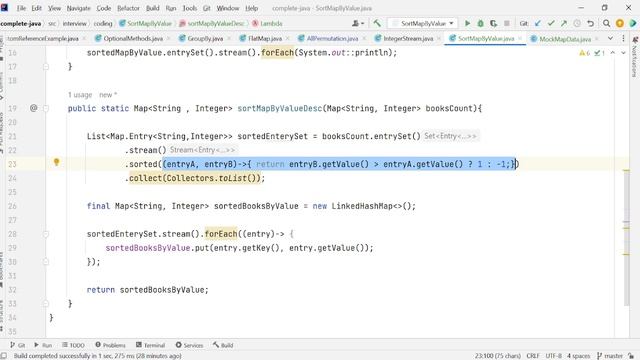Image resolution: width=640 pixels, height=360 pixels.
Task: Open the user account icon dropdown
Action: coord(358,23)
